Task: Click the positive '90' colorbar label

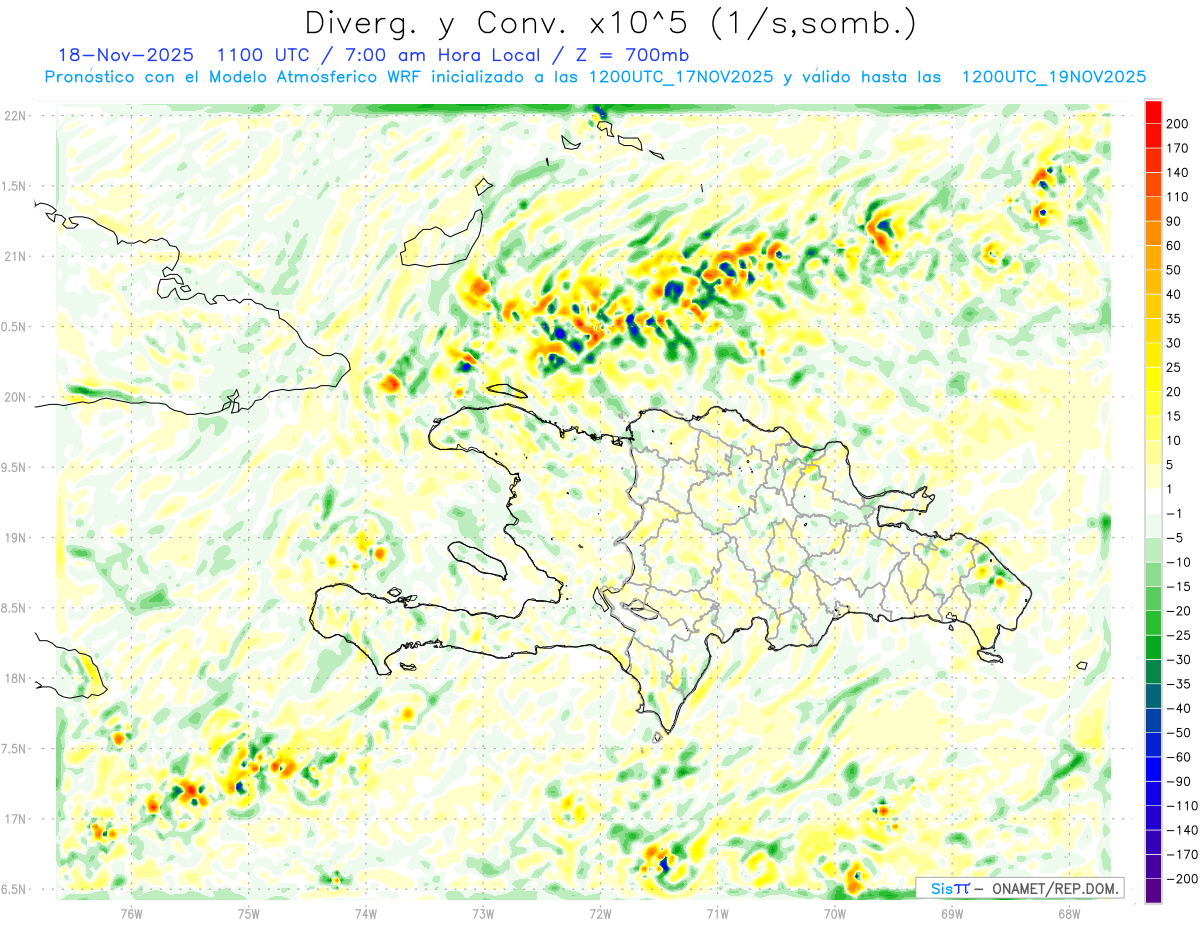Action: pyautogui.click(x=1174, y=221)
